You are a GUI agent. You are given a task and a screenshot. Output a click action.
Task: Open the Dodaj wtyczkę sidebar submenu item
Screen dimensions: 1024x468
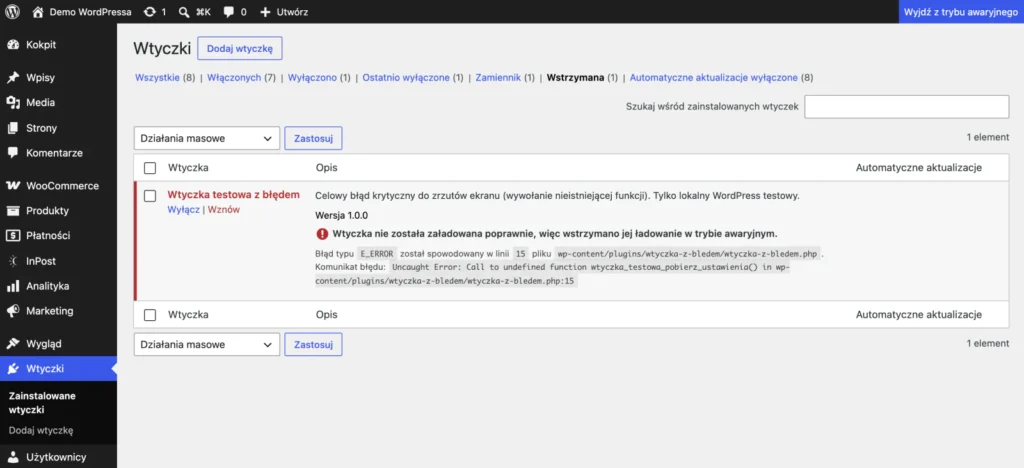click(x=41, y=430)
